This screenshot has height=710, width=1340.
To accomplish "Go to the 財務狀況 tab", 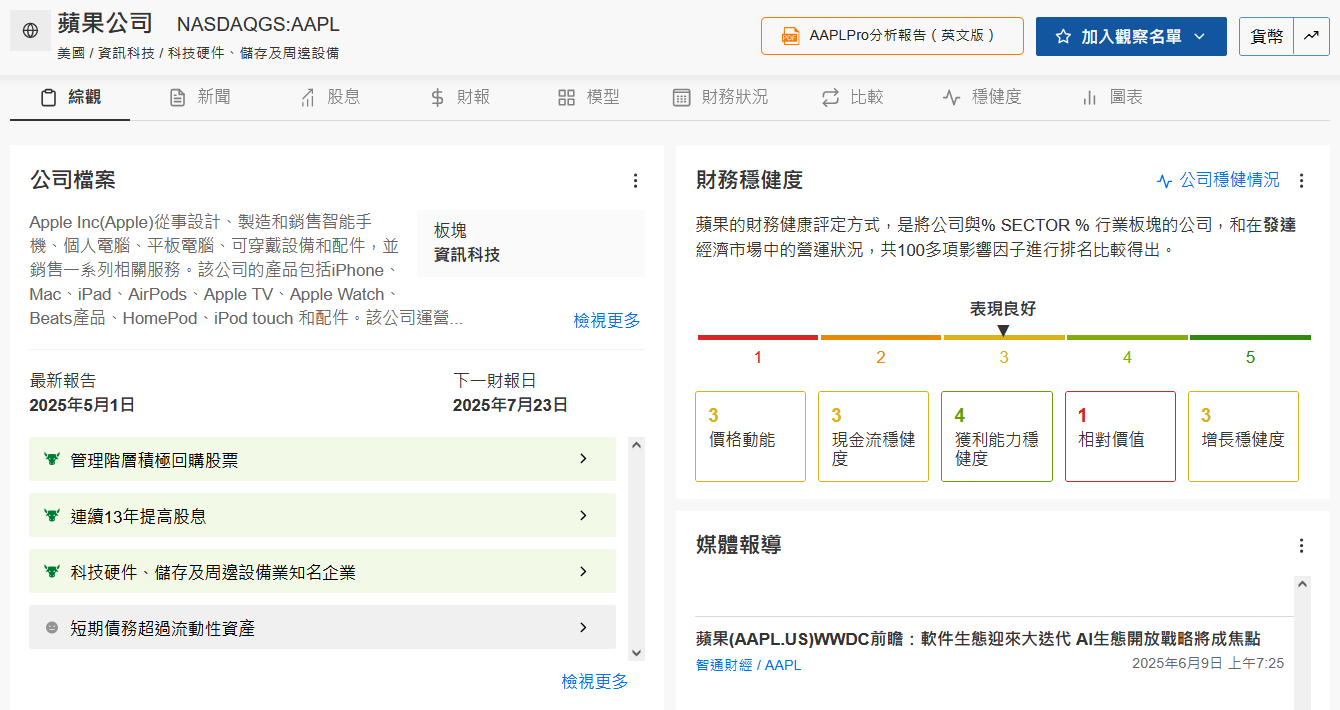I will tap(720, 97).
